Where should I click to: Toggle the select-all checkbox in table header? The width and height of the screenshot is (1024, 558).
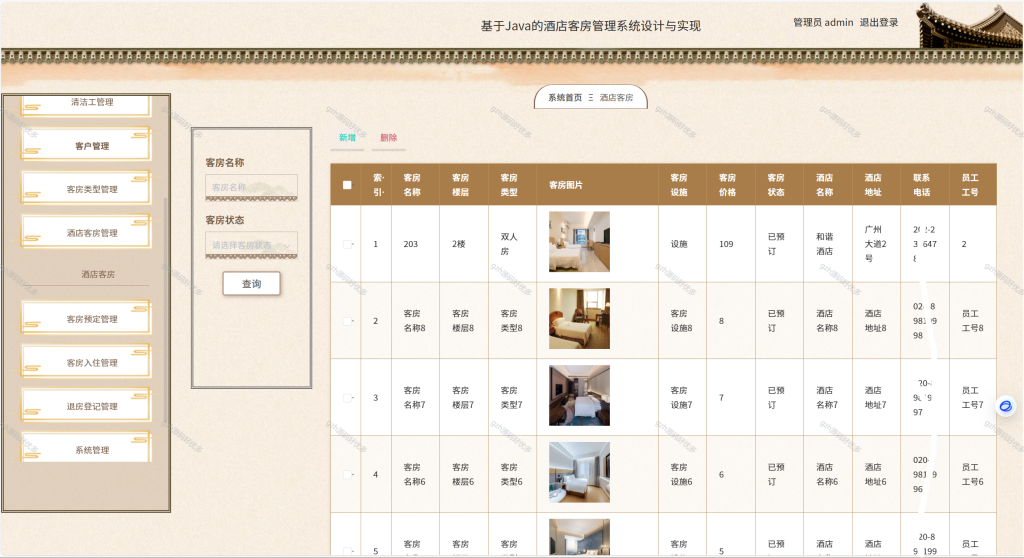(347, 185)
